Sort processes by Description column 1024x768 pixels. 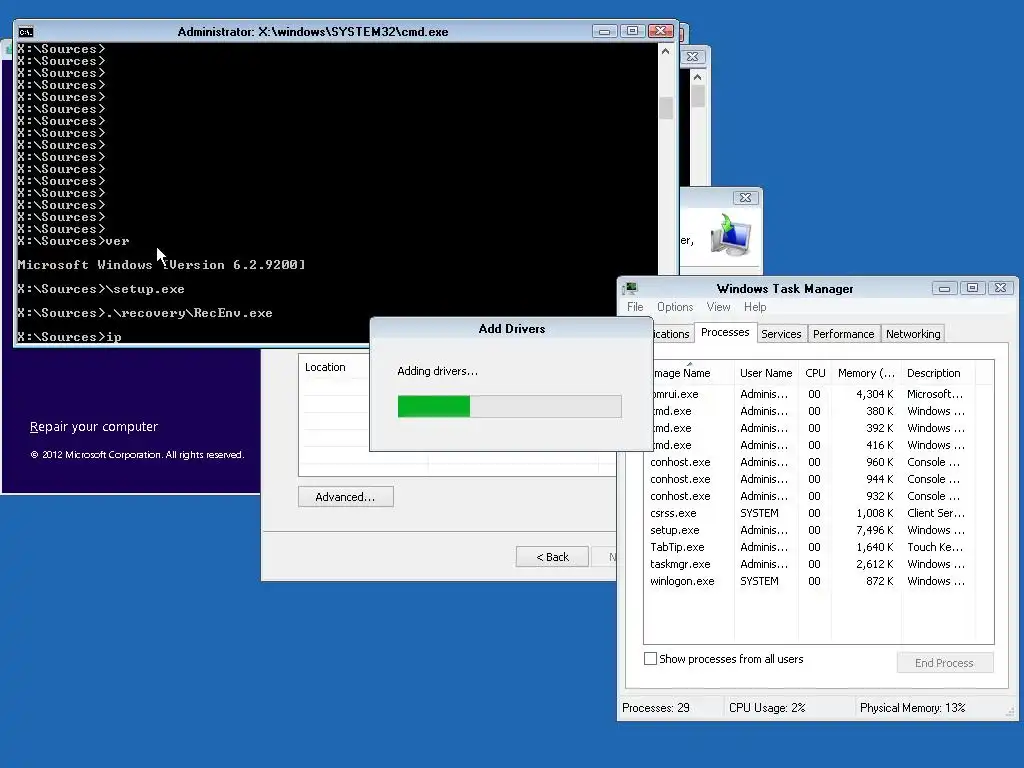coord(938,373)
